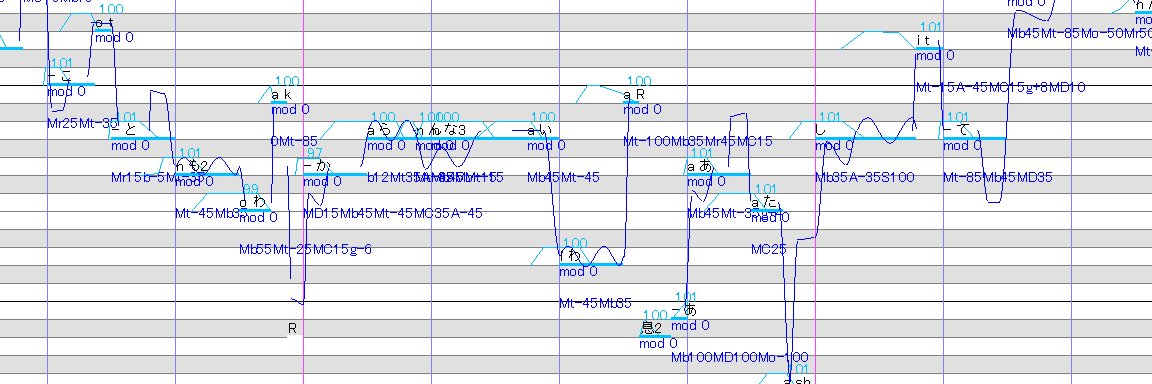This screenshot has height=384, width=1152.
Task: Click the rest marker "R"
Action: [x=292, y=329]
